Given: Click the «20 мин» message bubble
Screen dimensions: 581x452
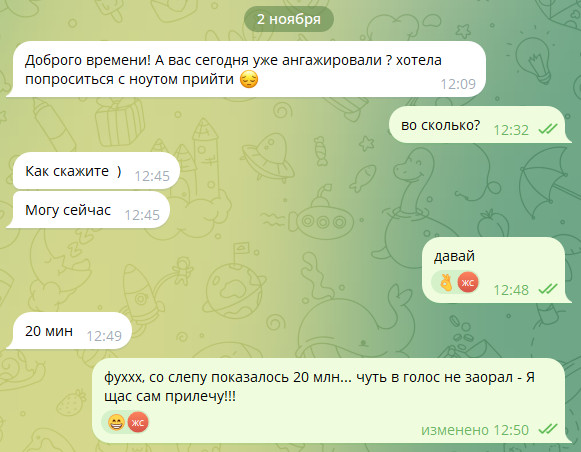Looking at the screenshot, I should click(69, 331).
